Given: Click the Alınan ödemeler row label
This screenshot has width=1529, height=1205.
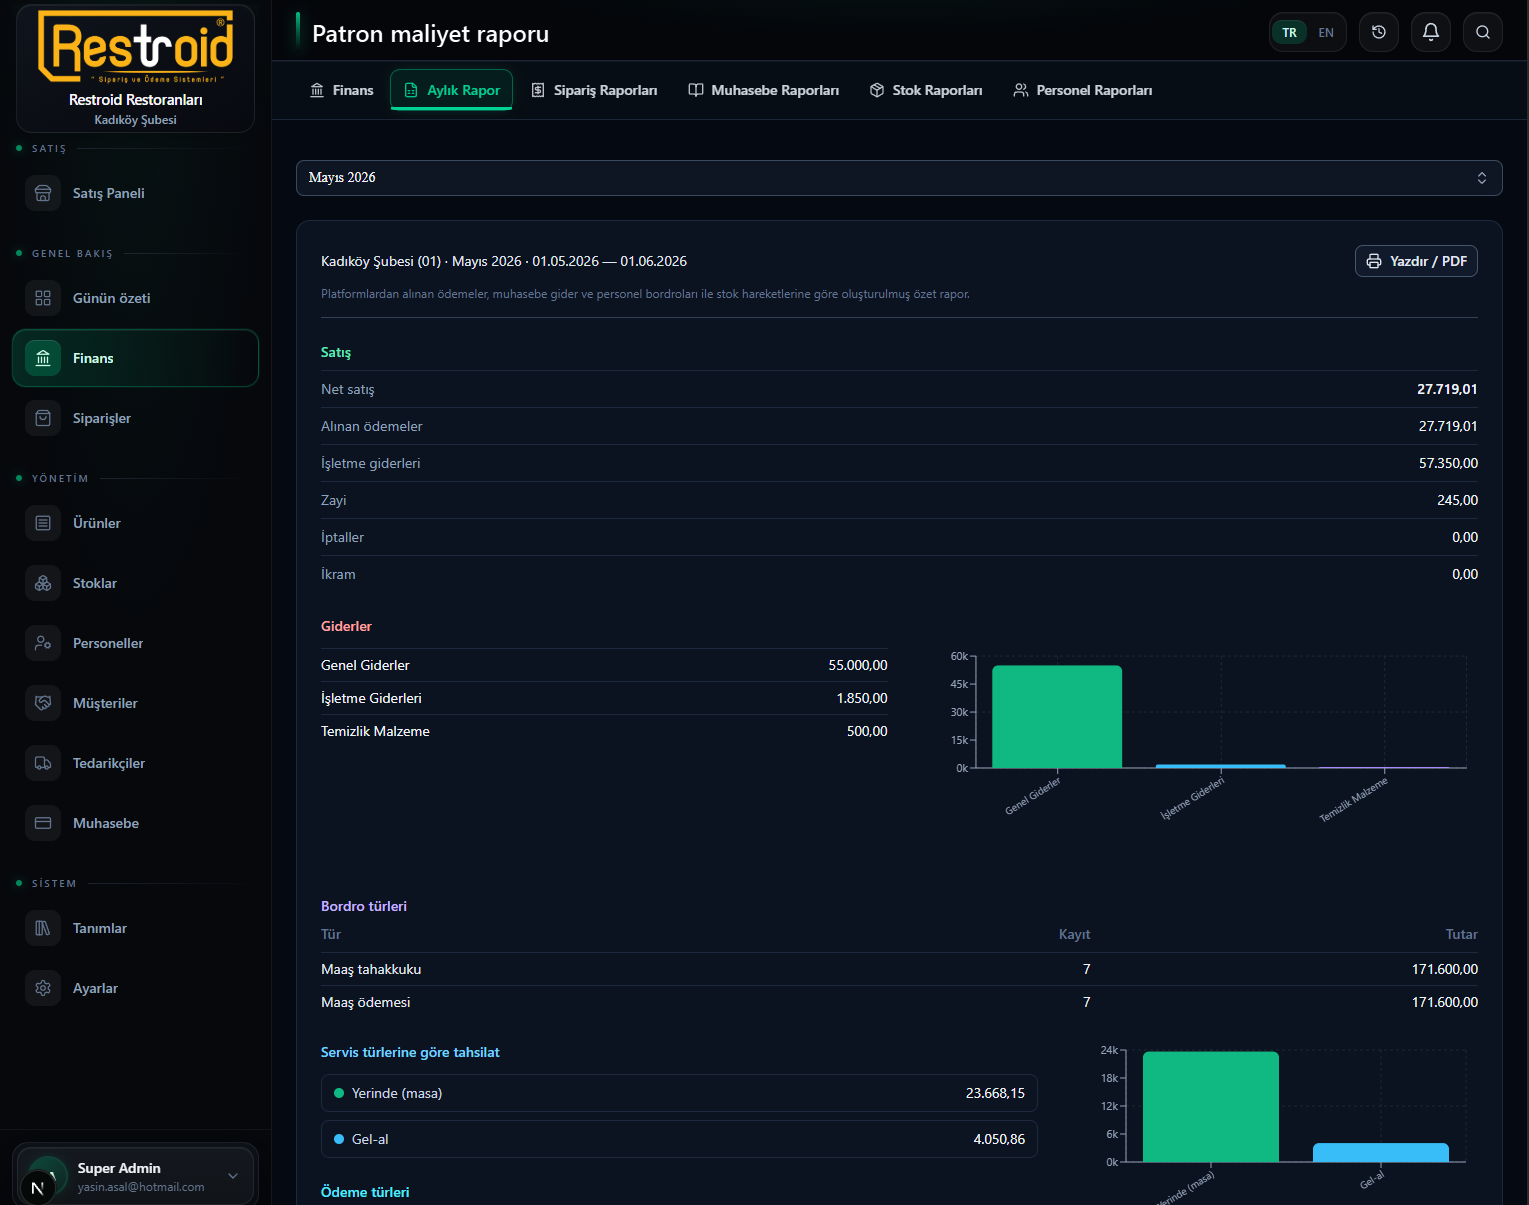Looking at the screenshot, I should click(x=372, y=426).
